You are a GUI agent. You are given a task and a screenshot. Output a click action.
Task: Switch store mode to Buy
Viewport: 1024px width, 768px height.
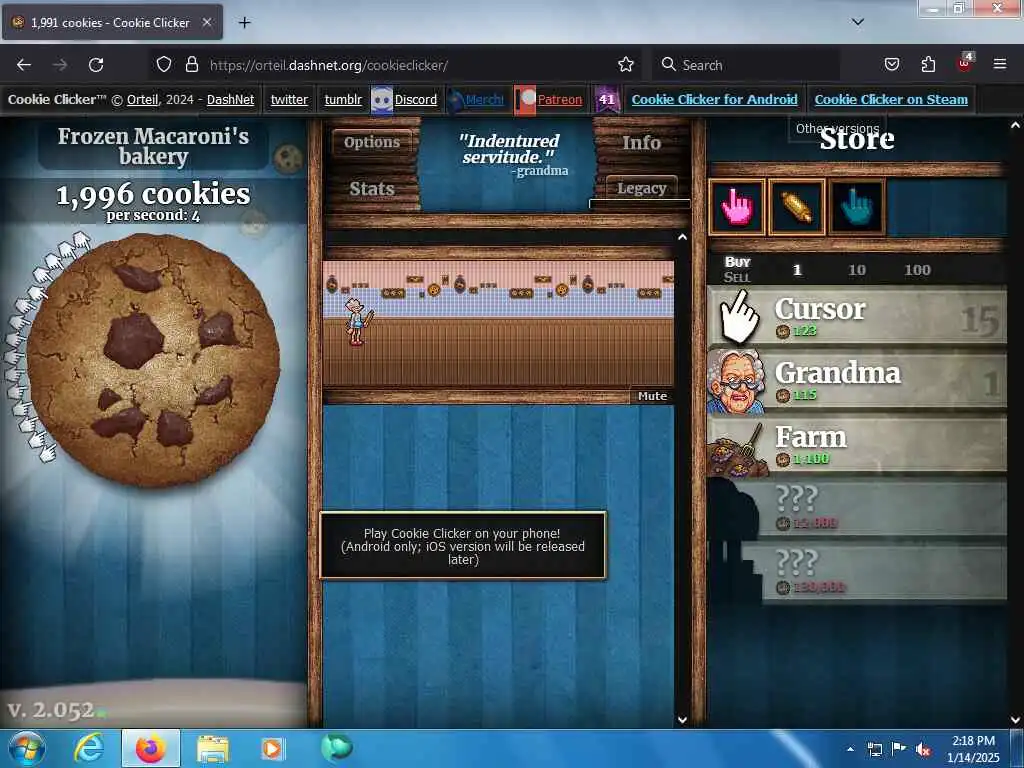pos(737,262)
